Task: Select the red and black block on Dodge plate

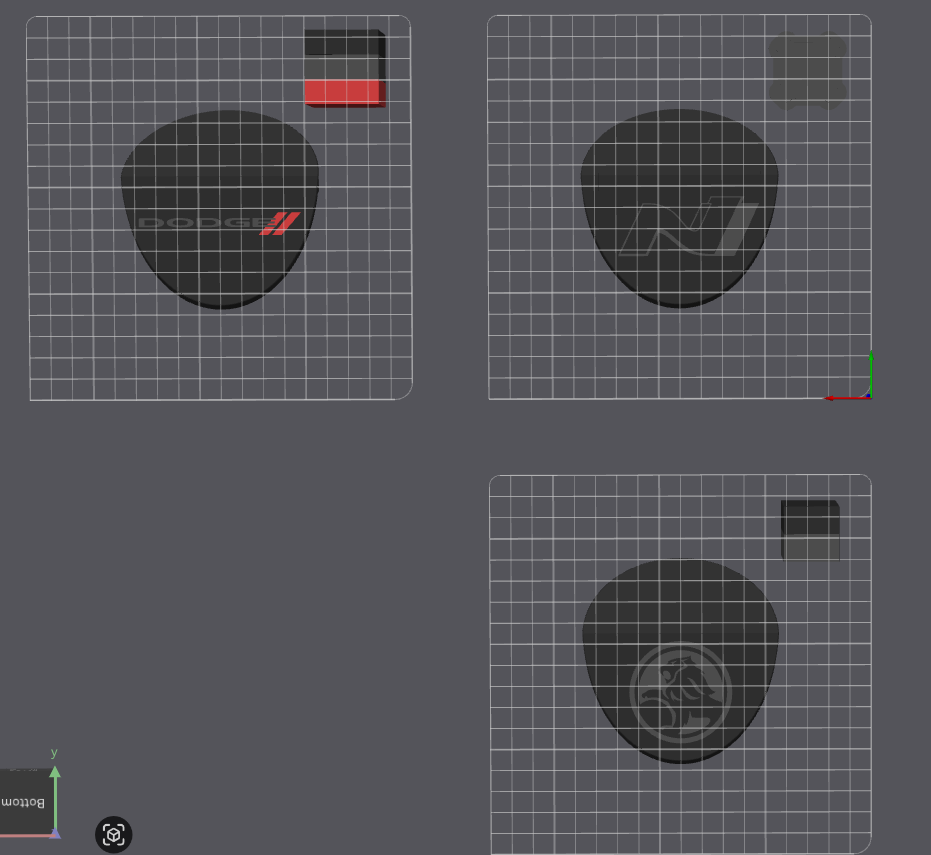Action: [345, 68]
